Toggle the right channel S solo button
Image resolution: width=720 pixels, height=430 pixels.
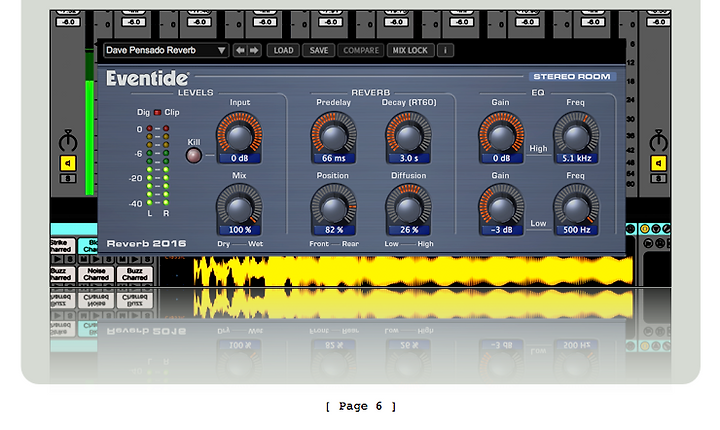658,178
